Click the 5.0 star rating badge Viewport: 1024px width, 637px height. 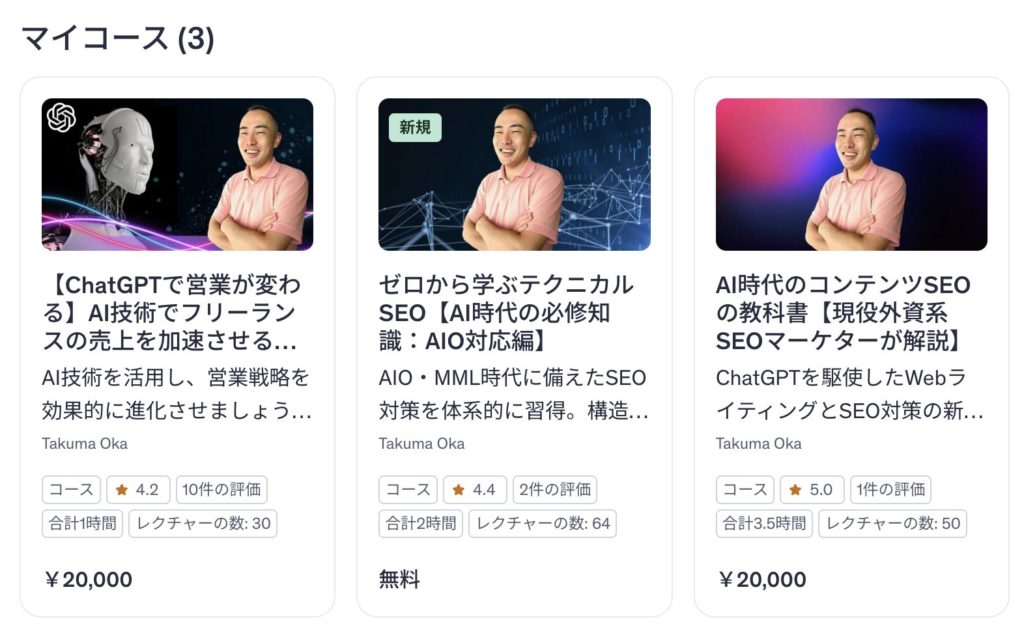(812, 490)
